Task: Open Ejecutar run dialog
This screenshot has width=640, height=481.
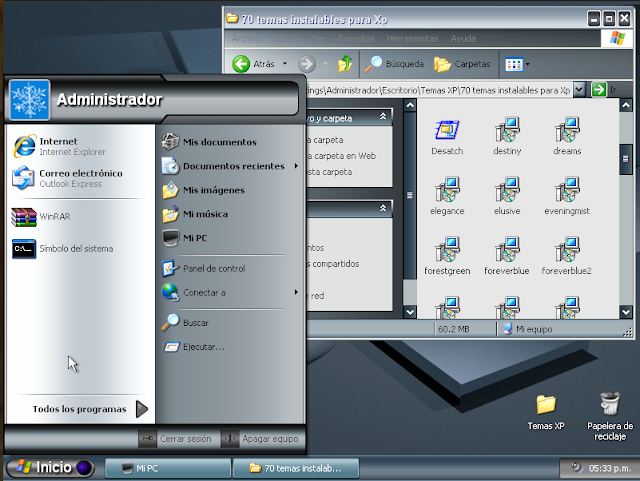Action: pyautogui.click(x=193, y=347)
